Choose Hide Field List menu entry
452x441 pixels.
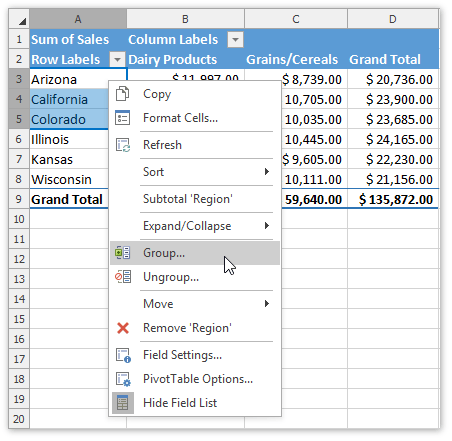point(195,403)
